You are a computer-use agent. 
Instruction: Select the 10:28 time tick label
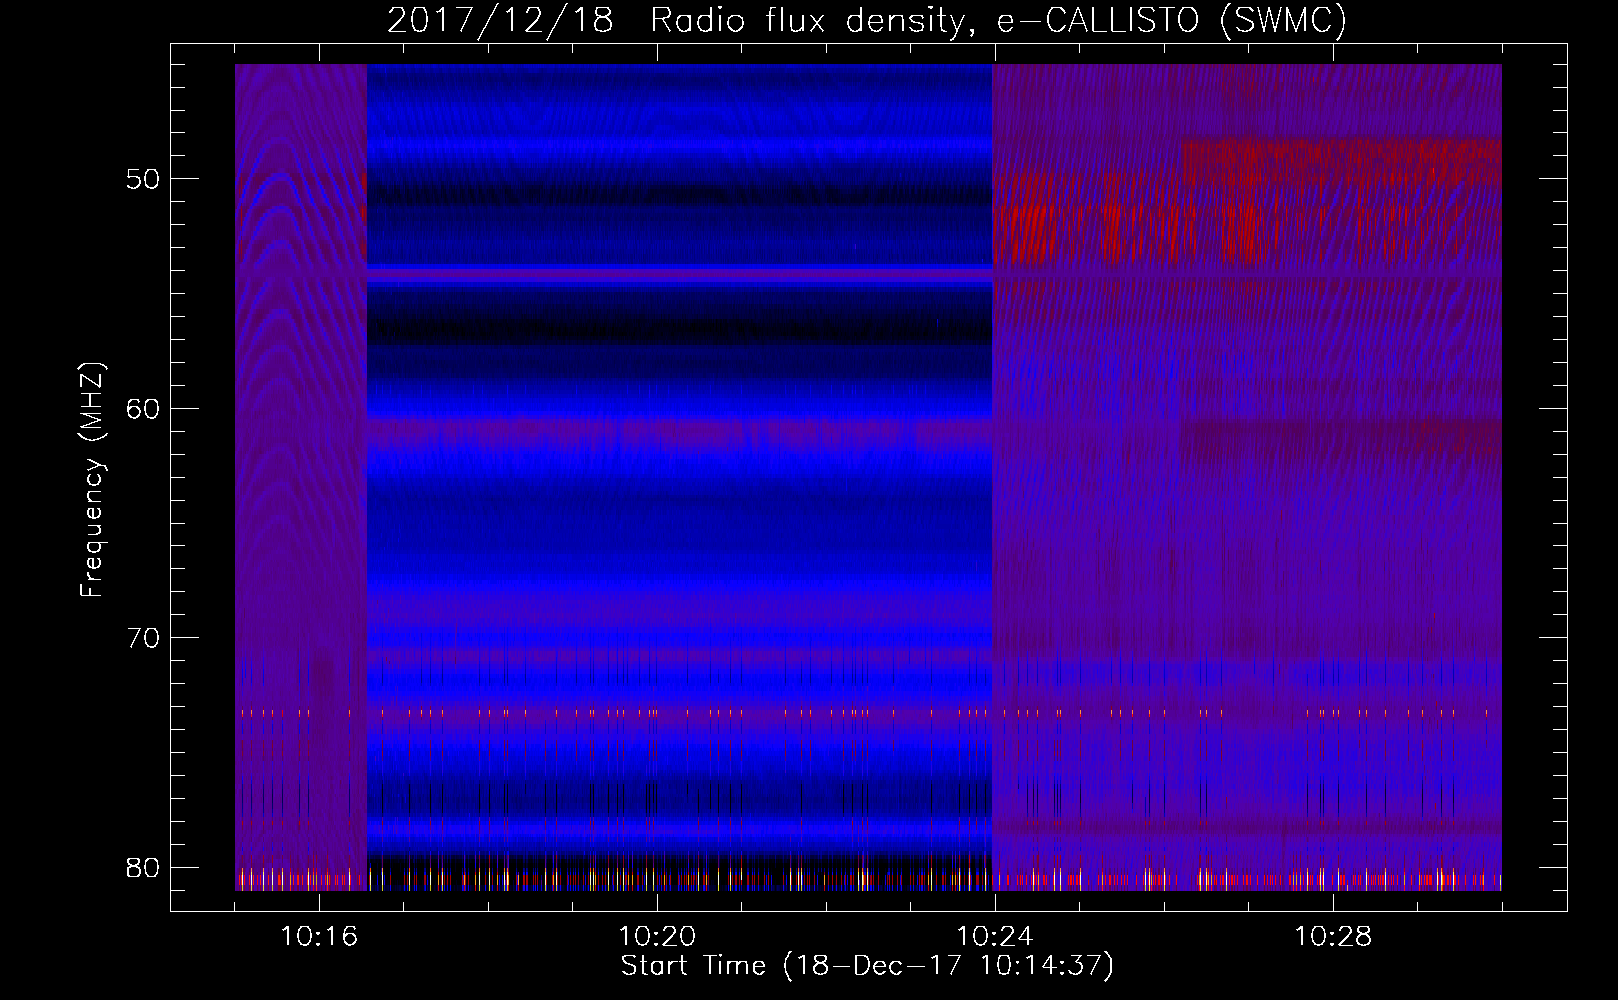pos(1333,937)
